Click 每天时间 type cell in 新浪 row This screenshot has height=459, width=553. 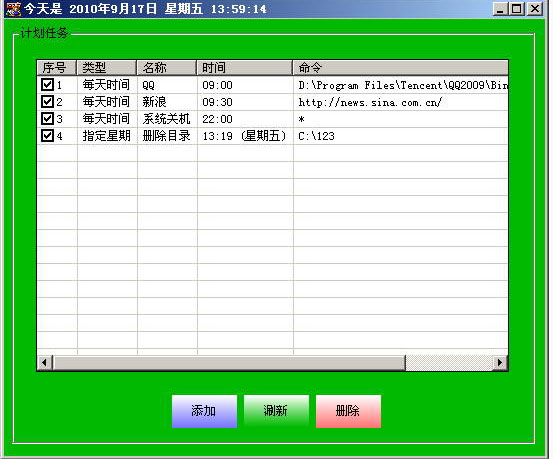click(x=106, y=102)
